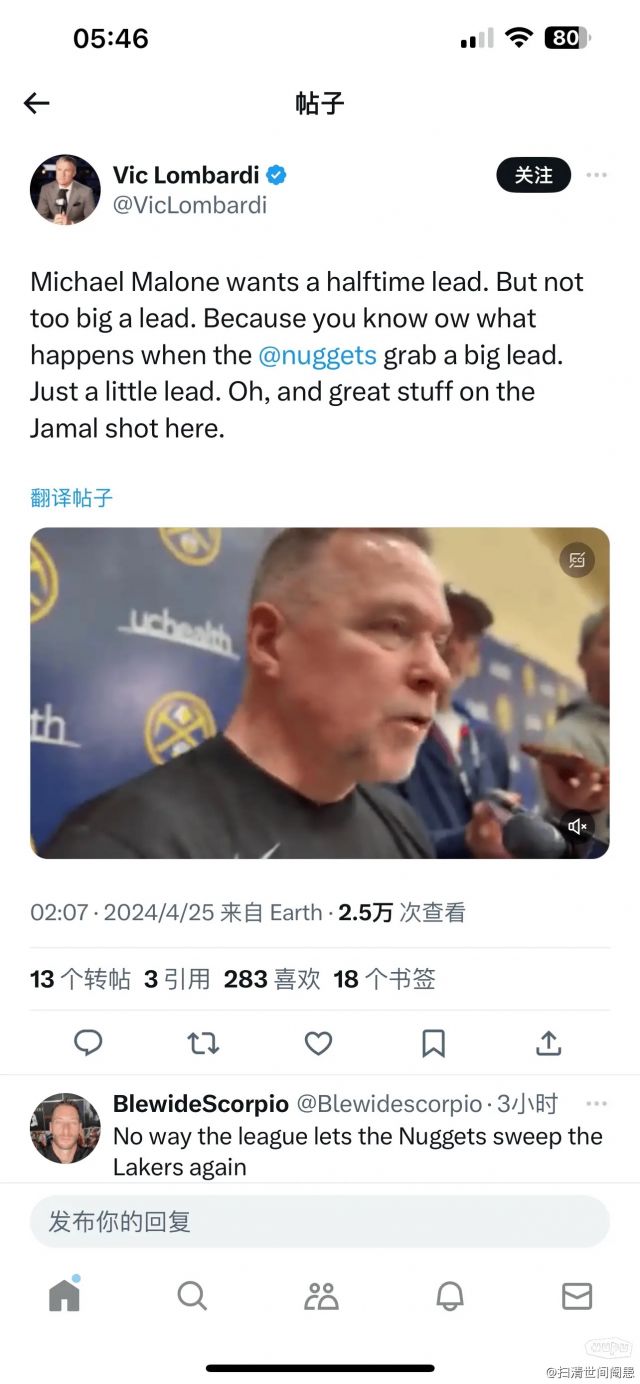640x1384 pixels.
Task: Tap 翻译帖子 to translate post
Action: click(x=72, y=497)
